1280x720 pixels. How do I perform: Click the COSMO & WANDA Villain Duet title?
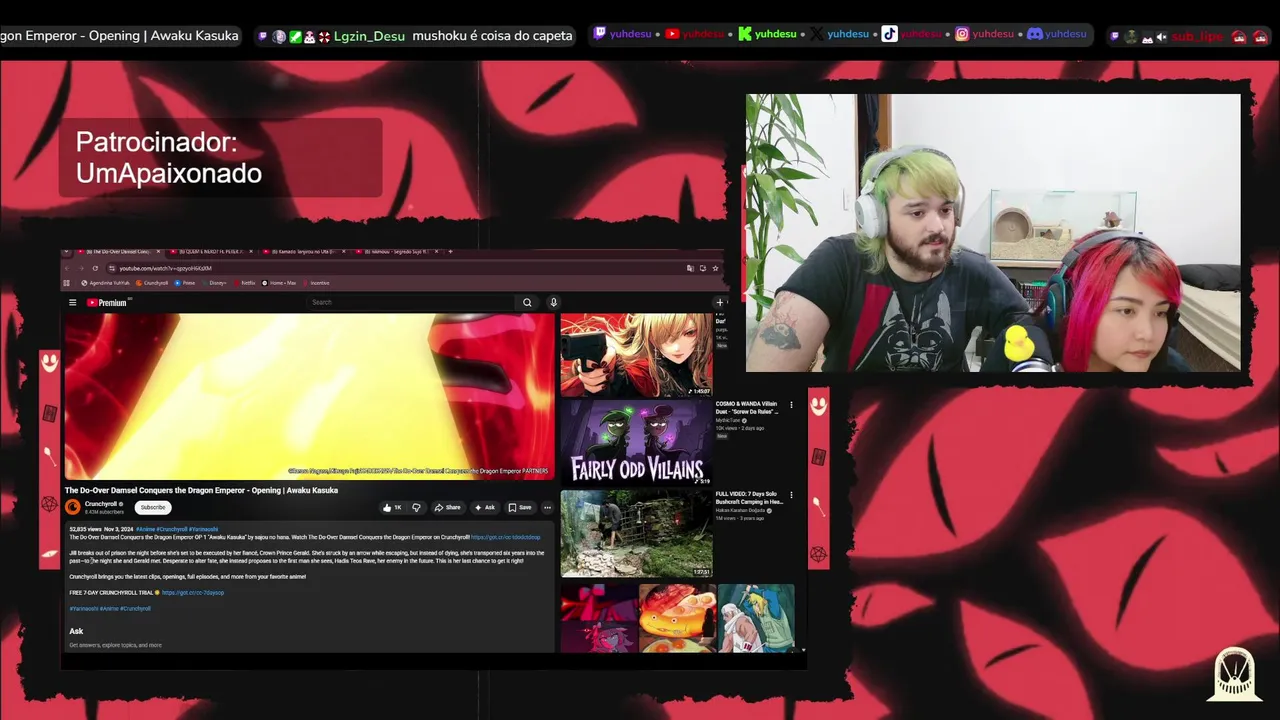click(x=747, y=407)
